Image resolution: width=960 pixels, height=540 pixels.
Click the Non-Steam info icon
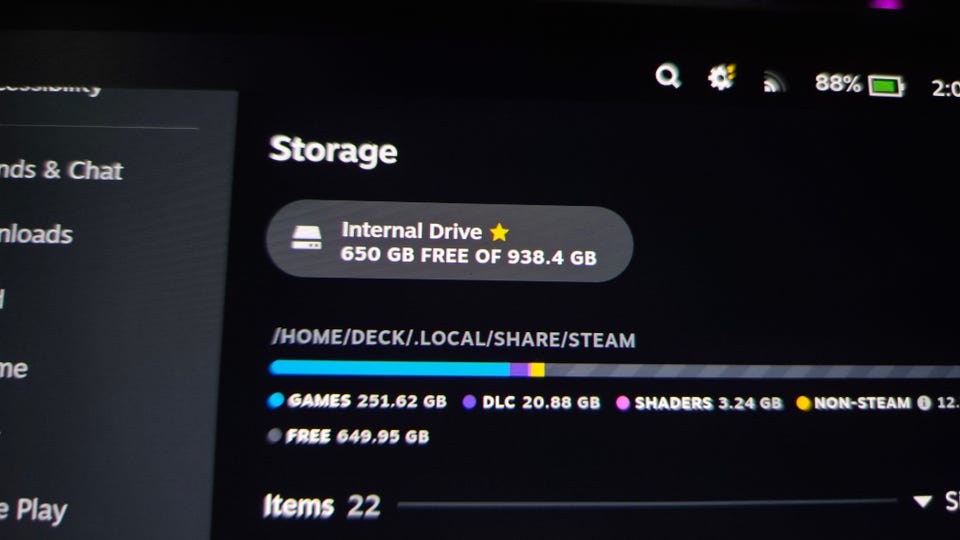924,403
